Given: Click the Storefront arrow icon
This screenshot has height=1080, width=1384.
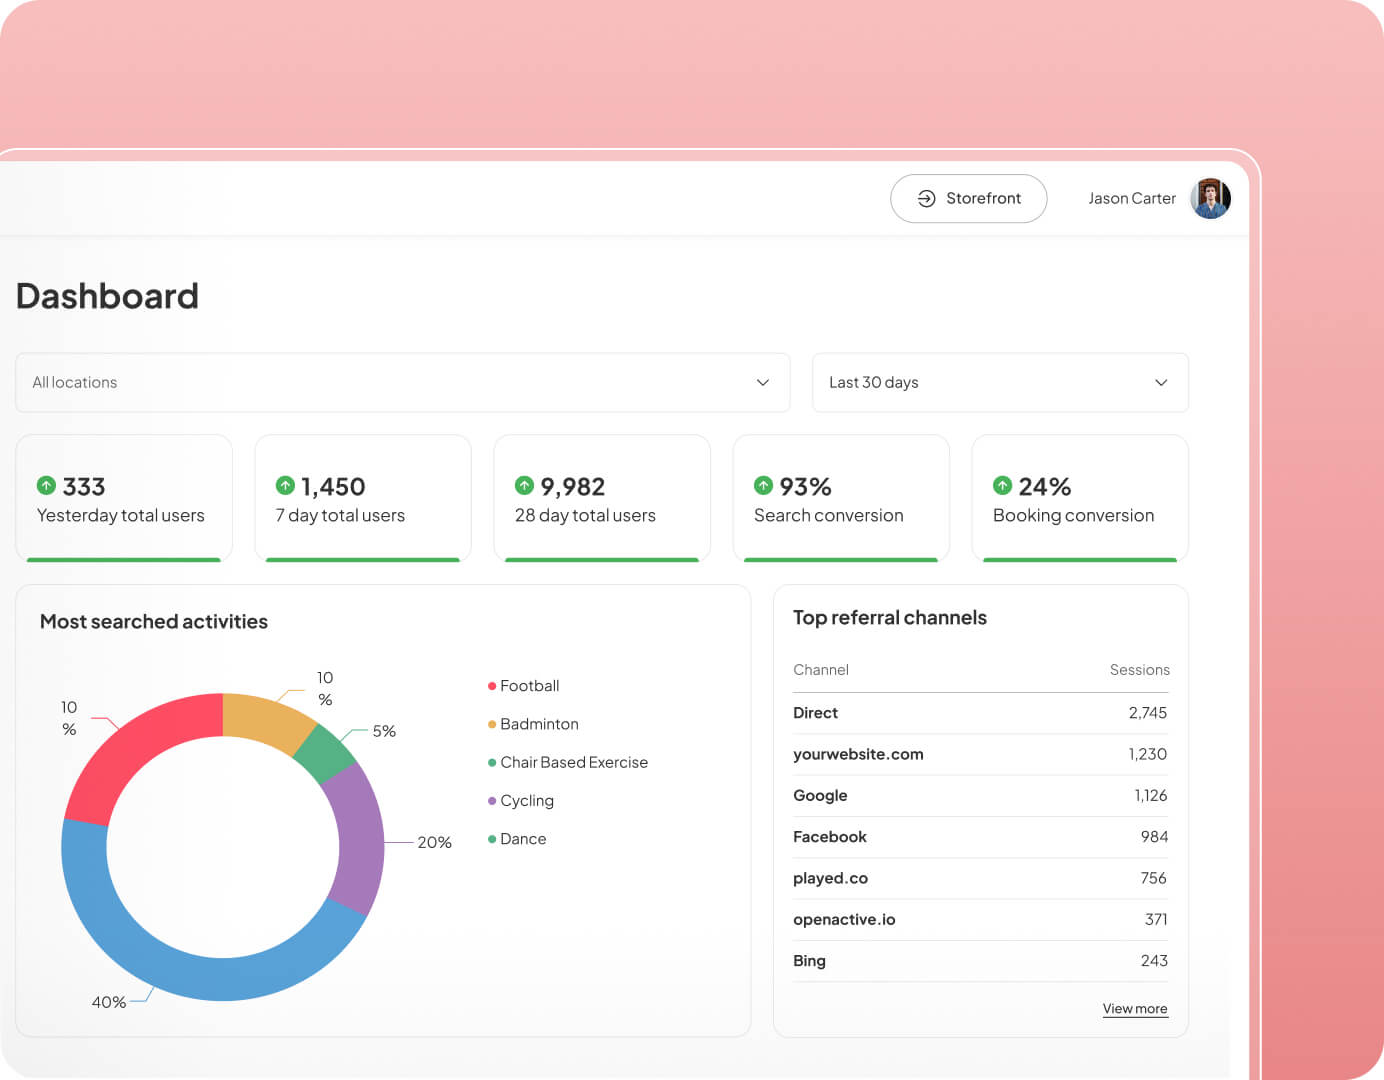Looking at the screenshot, I should coord(926,199).
